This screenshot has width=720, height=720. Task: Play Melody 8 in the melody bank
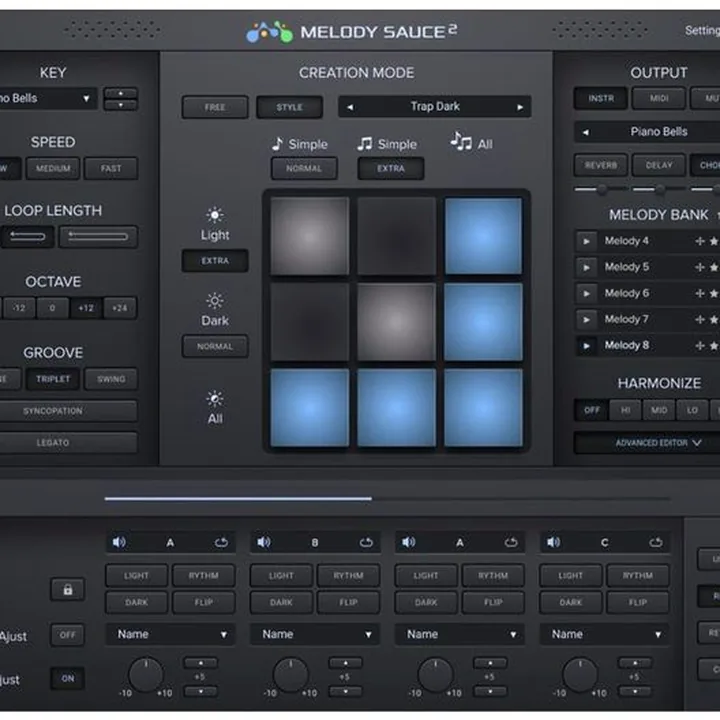(586, 346)
